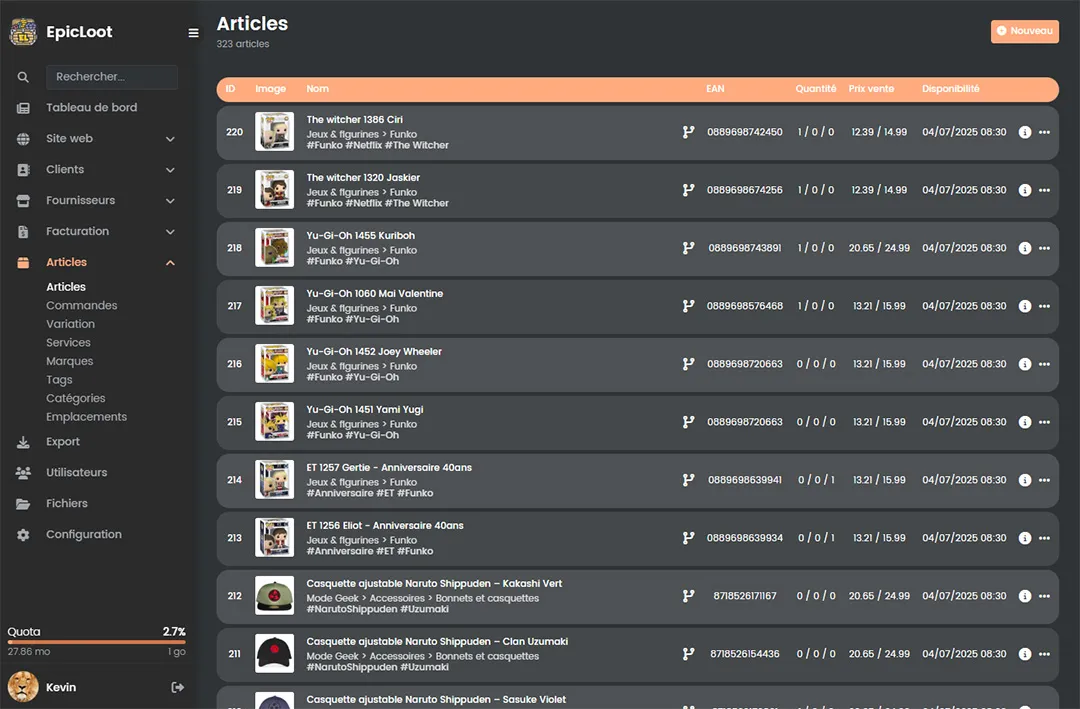
Task: Click EAN "0889698743891"
Action: click(745, 248)
